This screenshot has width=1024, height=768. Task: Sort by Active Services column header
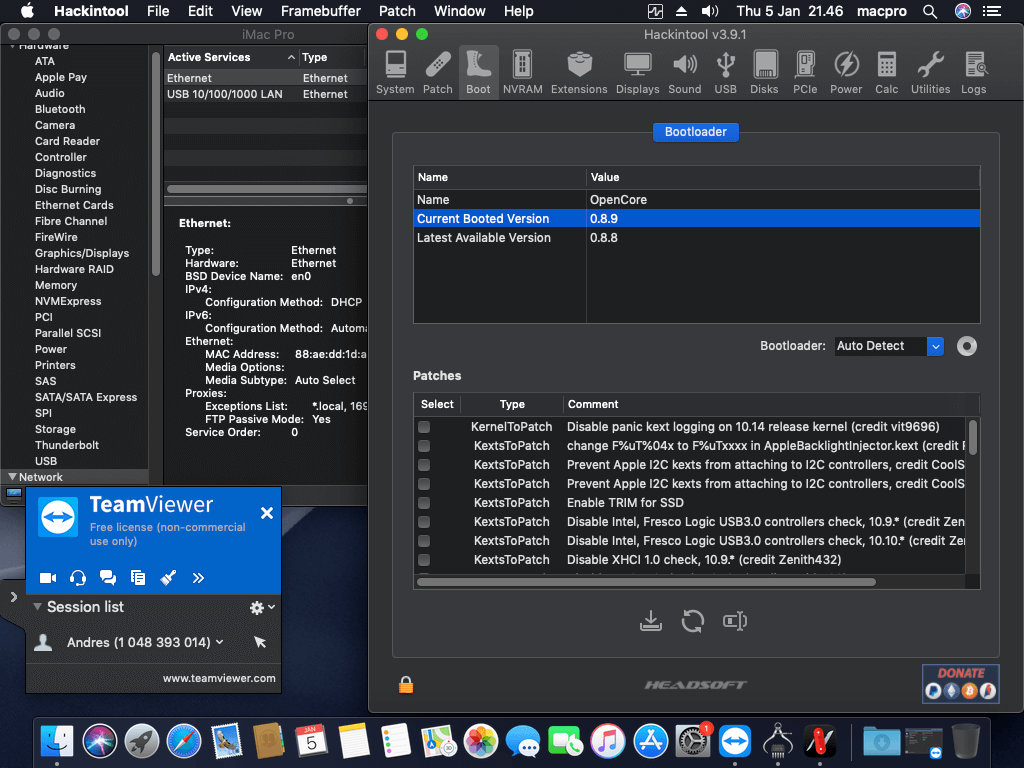click(231, 57)
